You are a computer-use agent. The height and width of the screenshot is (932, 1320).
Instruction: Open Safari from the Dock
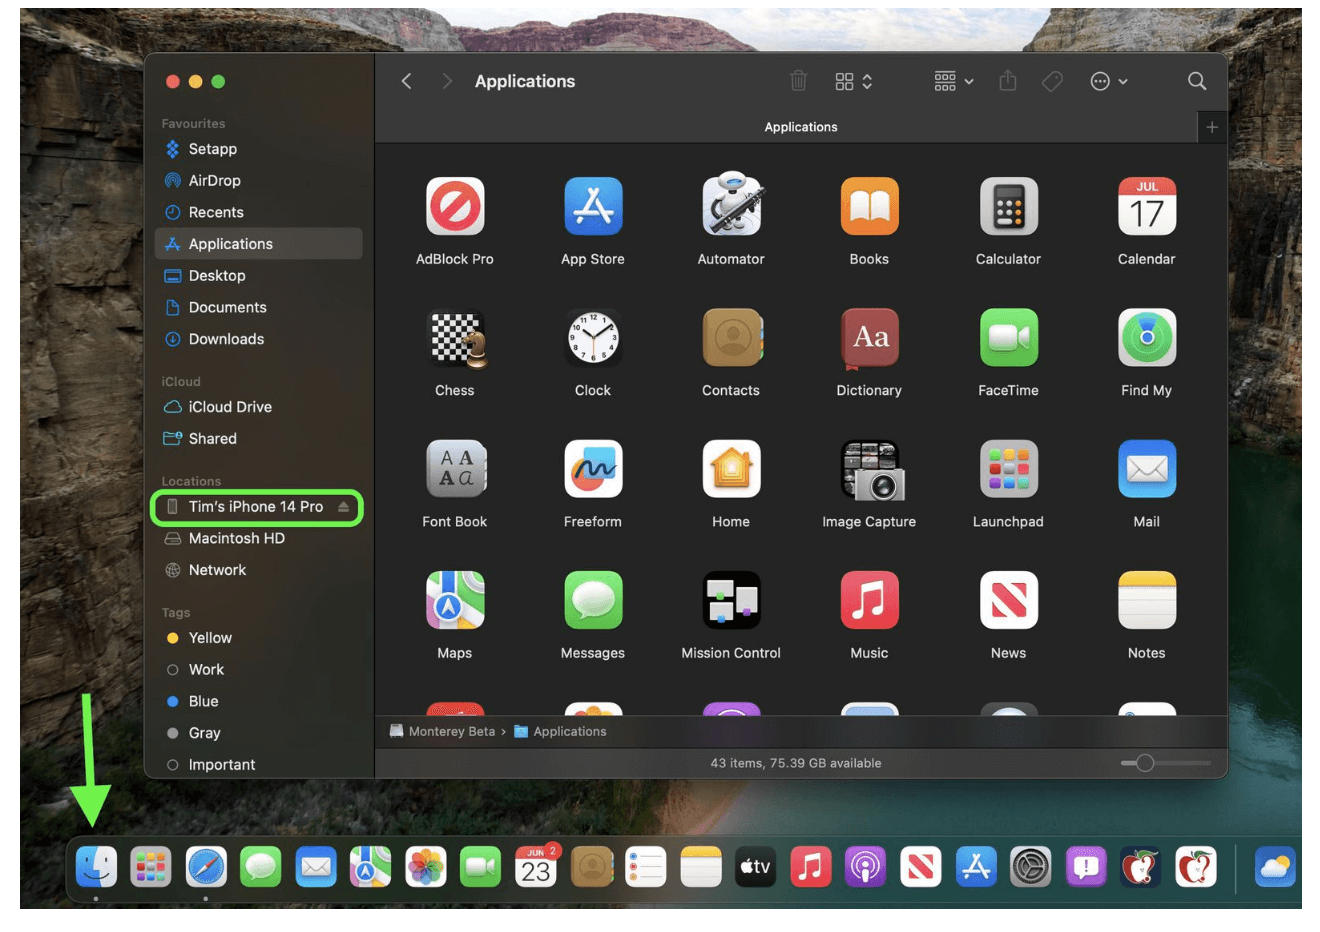tap(206, 866)
